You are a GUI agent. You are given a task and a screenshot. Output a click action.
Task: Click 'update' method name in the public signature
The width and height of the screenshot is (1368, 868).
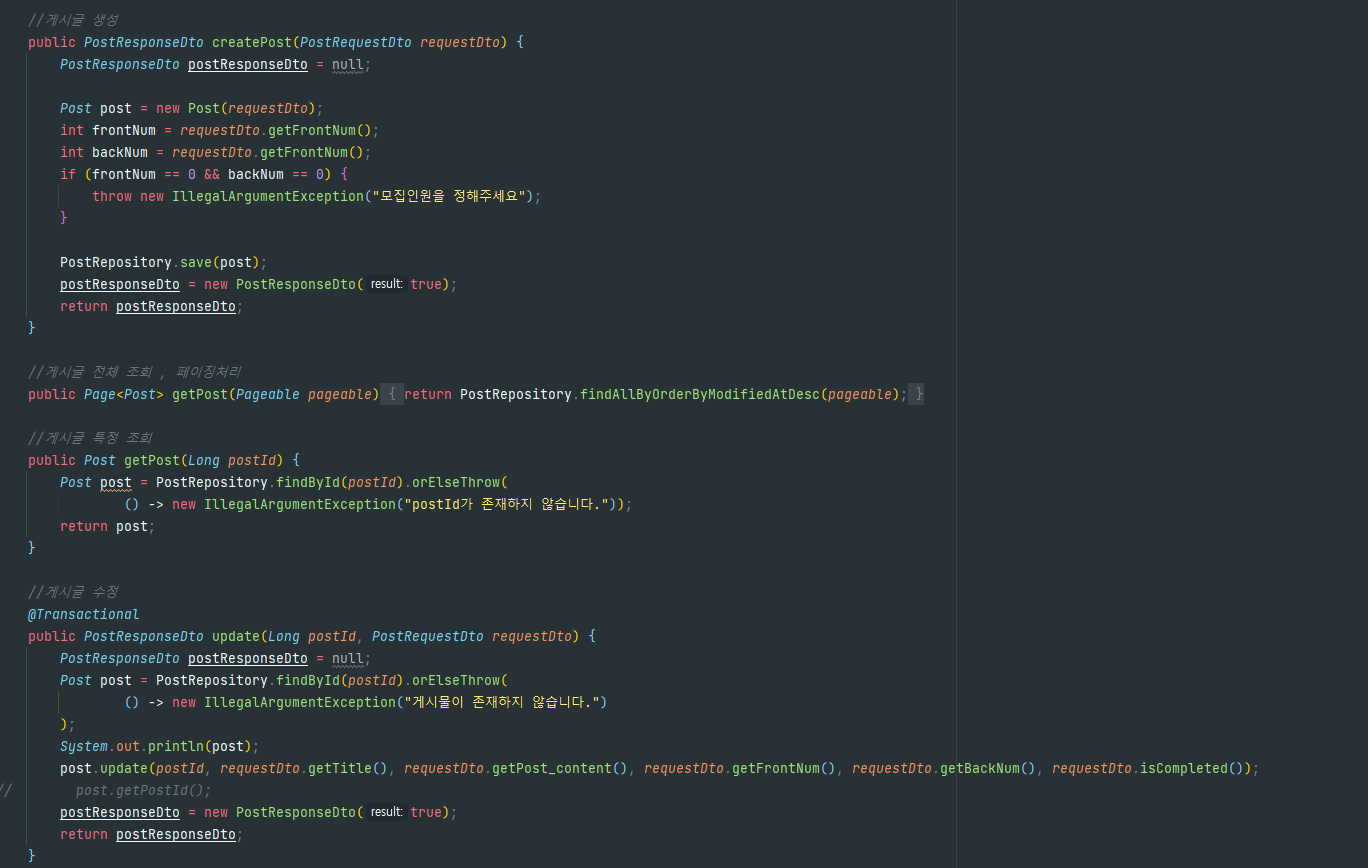[236, 636]
